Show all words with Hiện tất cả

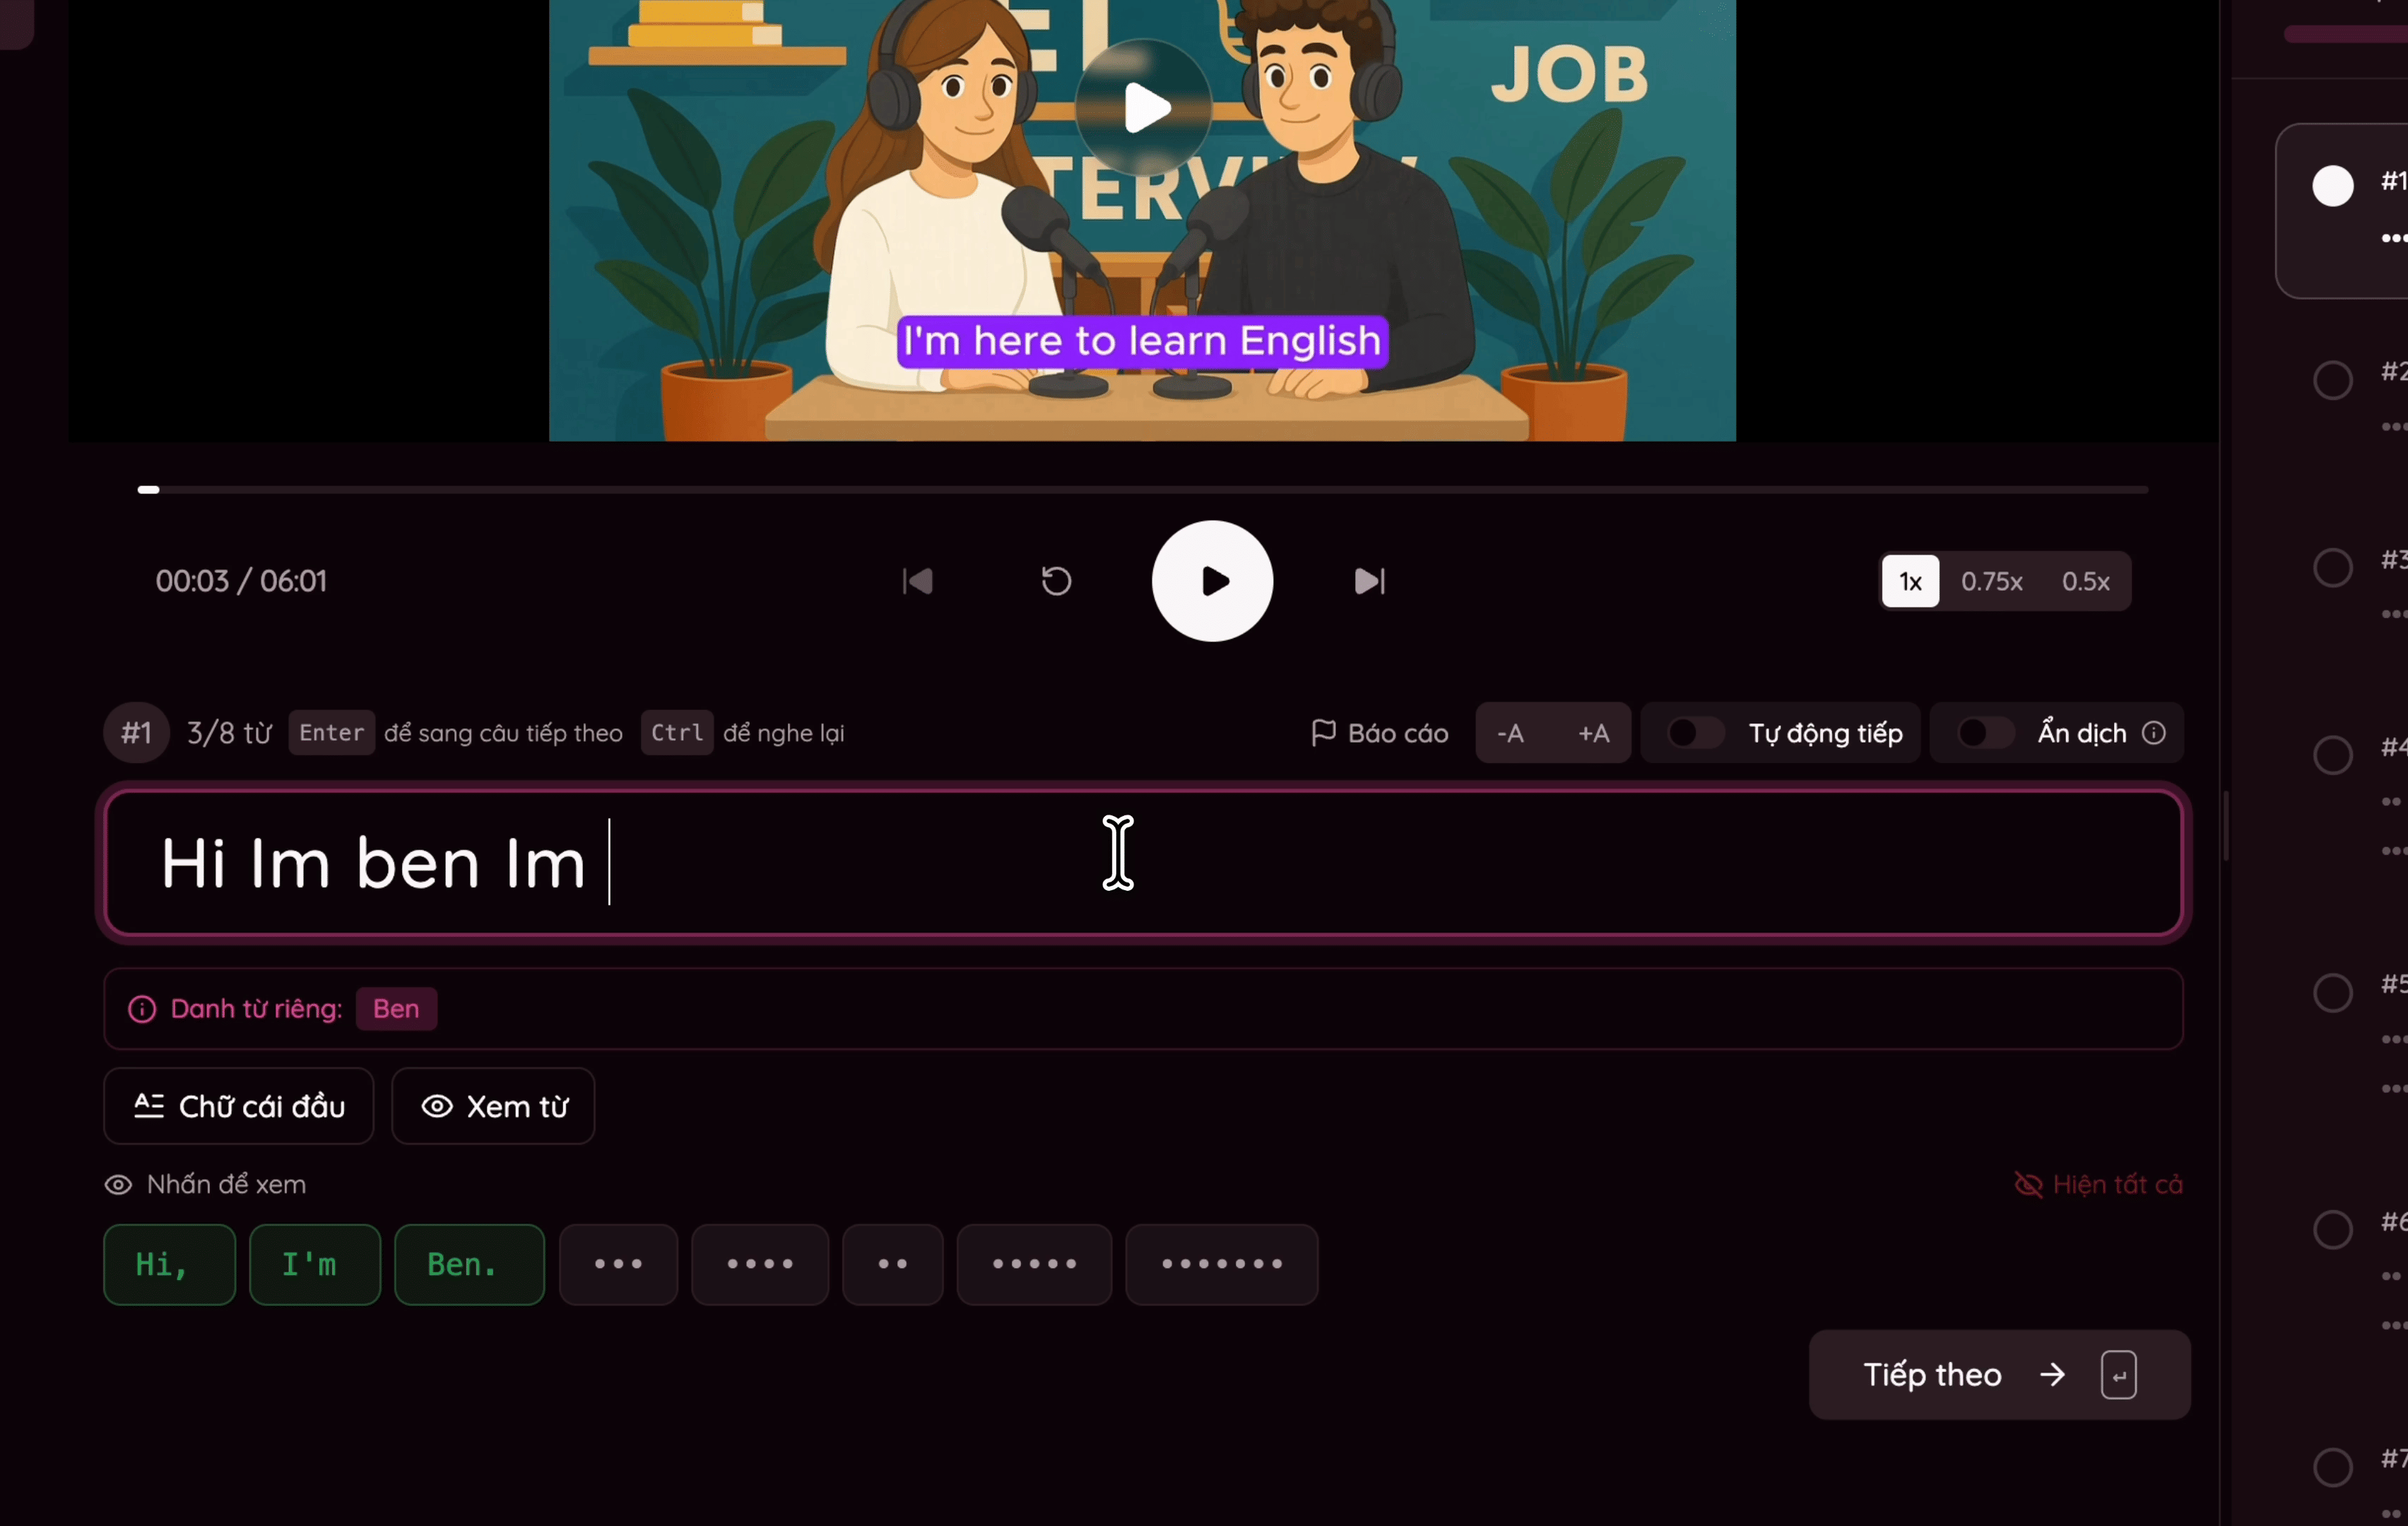click(x=2098, y=1184)
